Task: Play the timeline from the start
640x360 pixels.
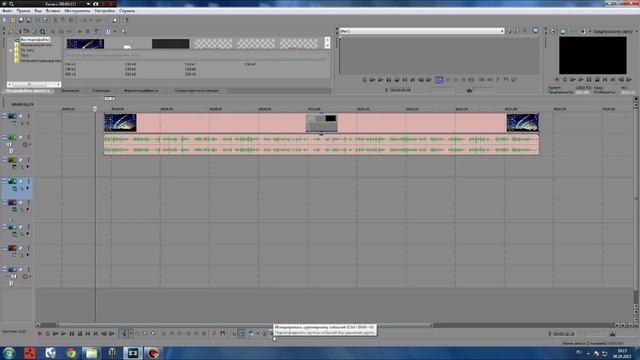Action: (56, 333)
